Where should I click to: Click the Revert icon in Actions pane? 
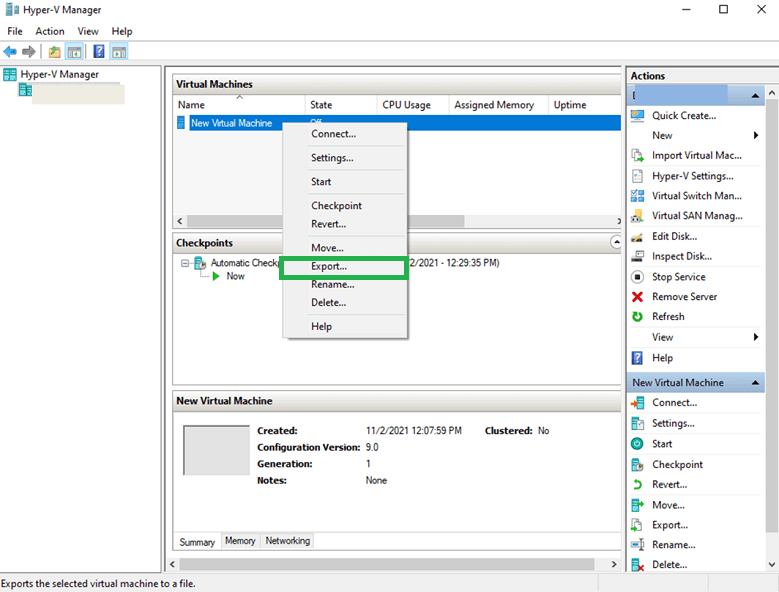(637, 484)
